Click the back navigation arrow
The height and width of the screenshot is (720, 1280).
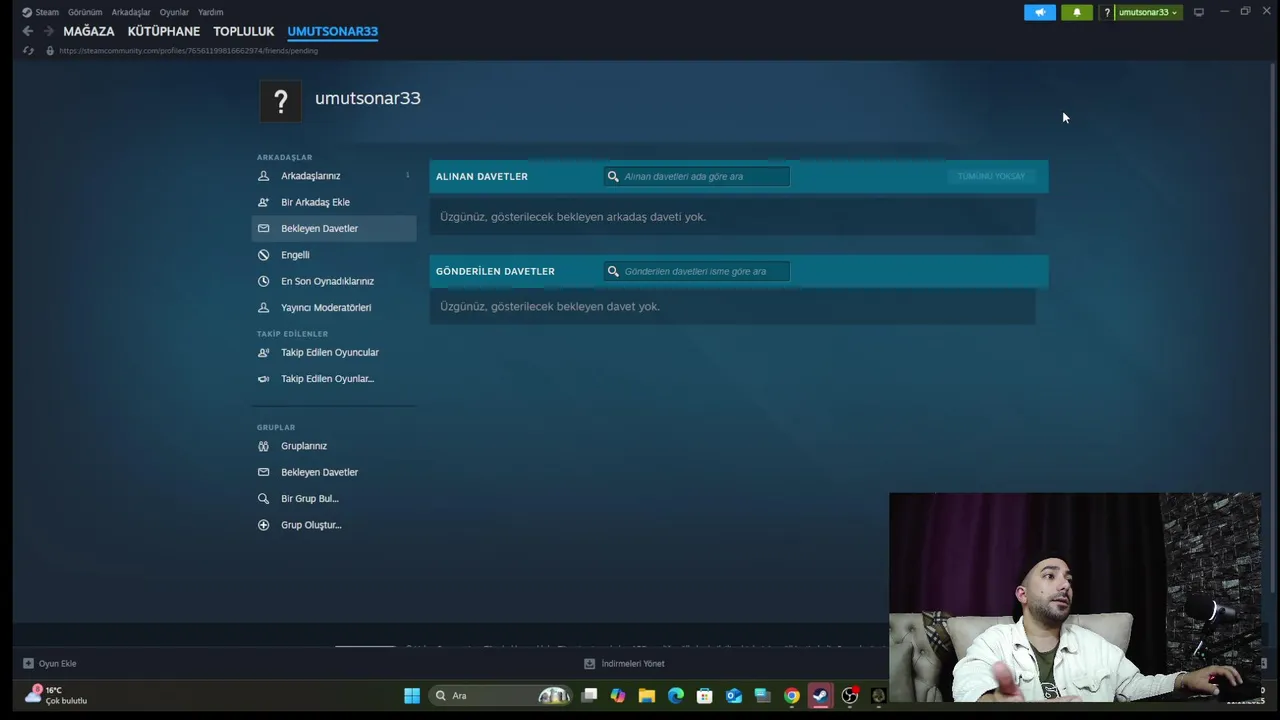tap(28, 31)
